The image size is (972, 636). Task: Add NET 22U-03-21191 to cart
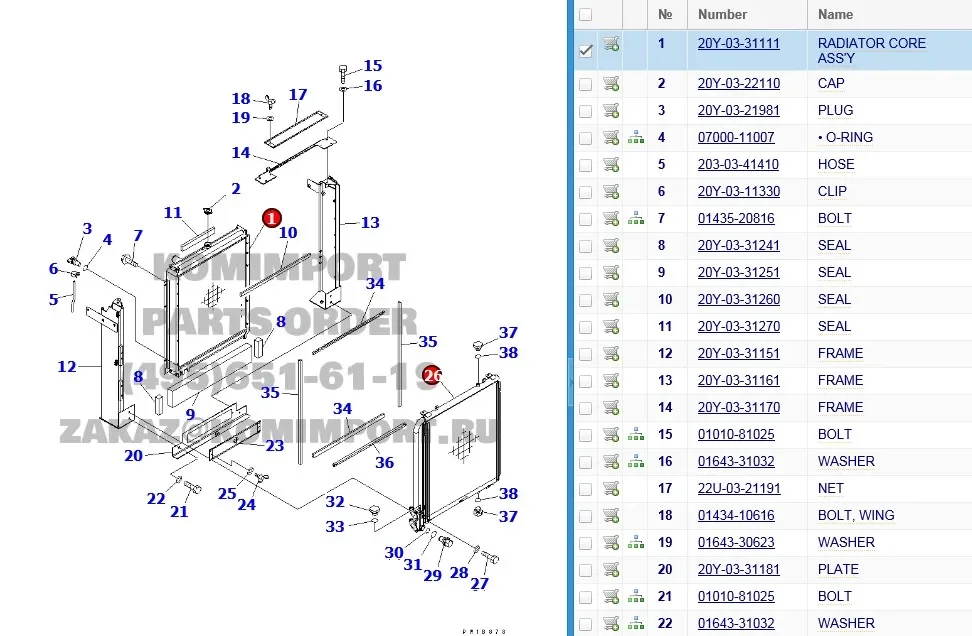click(611, 488)
